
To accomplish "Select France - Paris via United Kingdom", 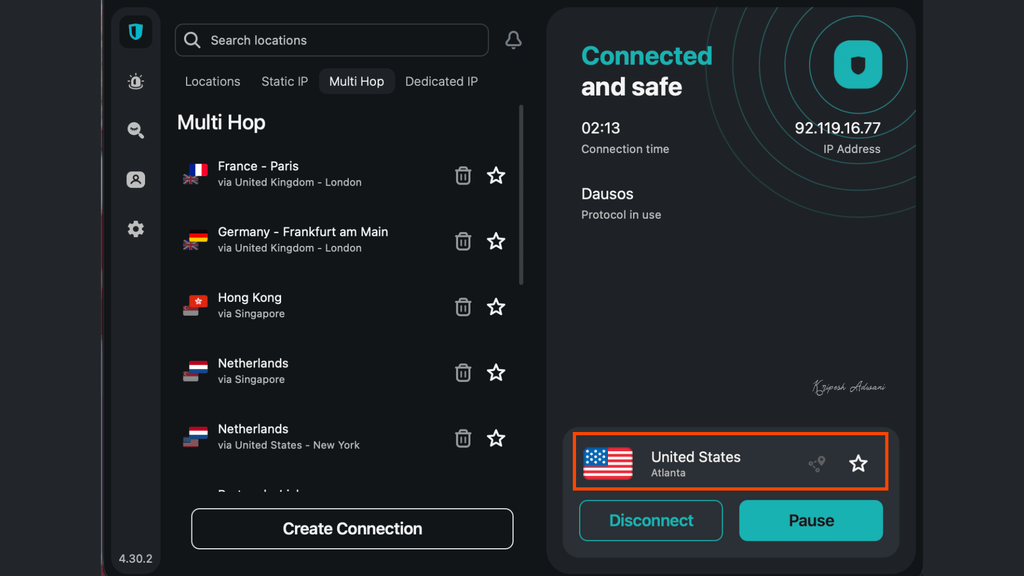I will 344,174.
